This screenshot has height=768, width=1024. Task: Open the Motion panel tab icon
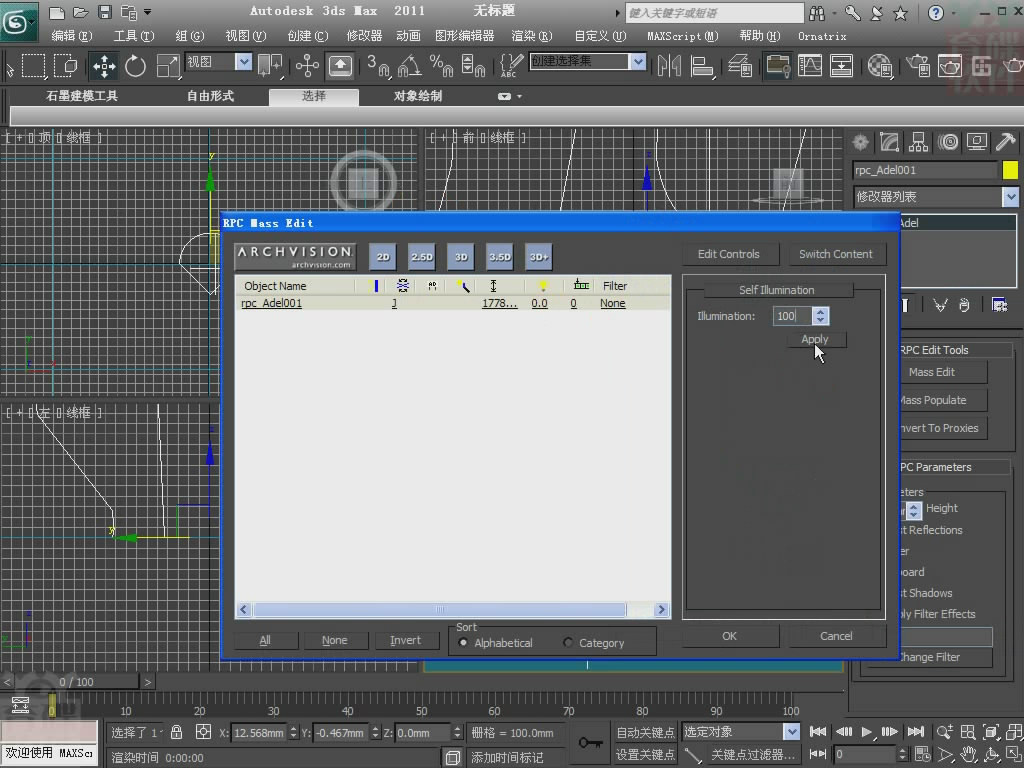(x=948, y=142)
